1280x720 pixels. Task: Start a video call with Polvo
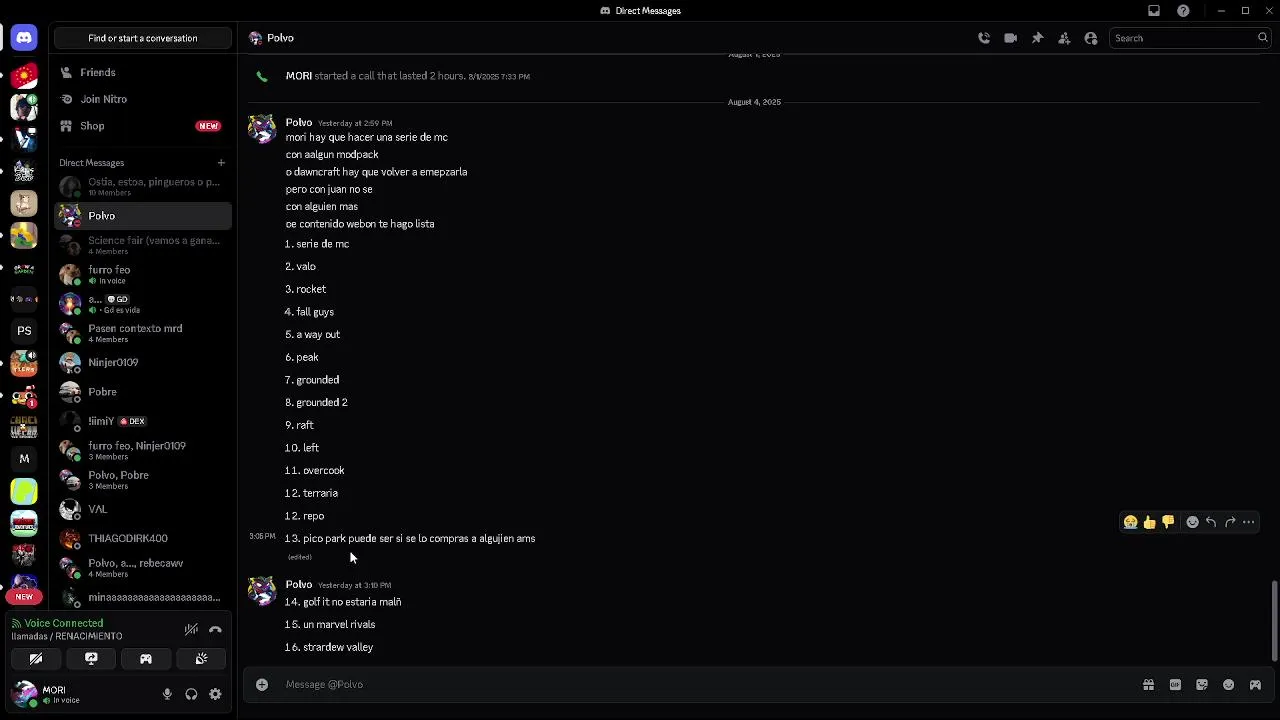point(1011,38)
